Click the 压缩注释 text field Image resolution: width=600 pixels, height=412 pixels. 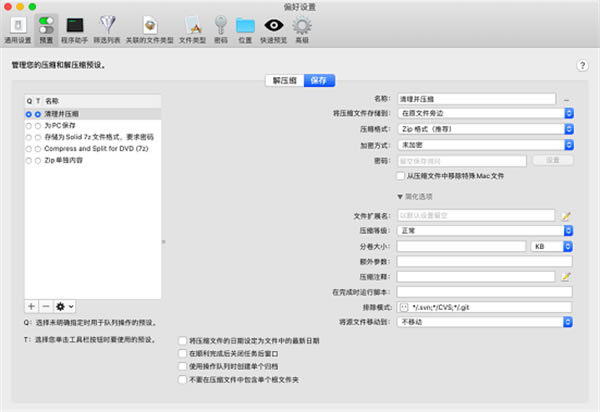[x=475, y=275]
